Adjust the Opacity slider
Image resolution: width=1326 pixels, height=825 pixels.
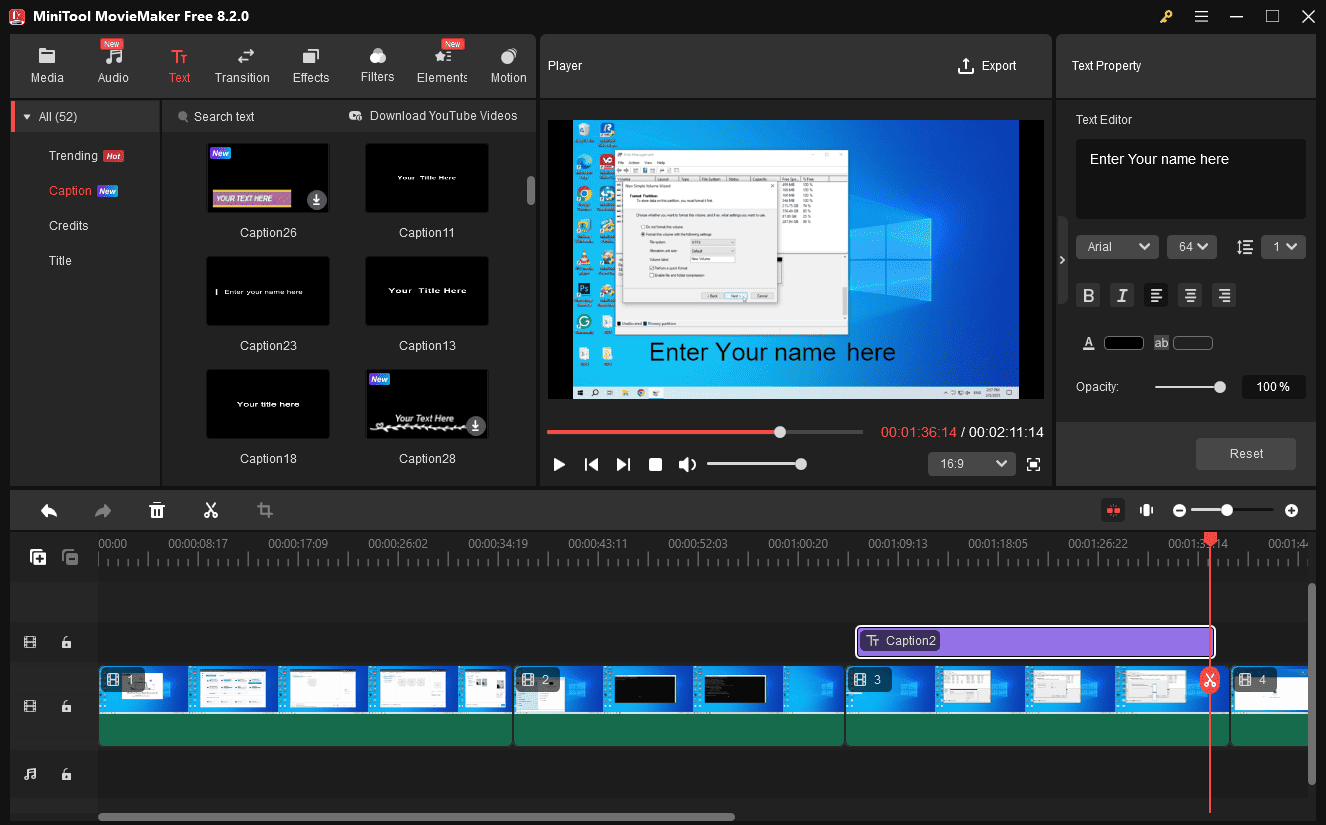pyautogui.click(x=1190, y=387)
